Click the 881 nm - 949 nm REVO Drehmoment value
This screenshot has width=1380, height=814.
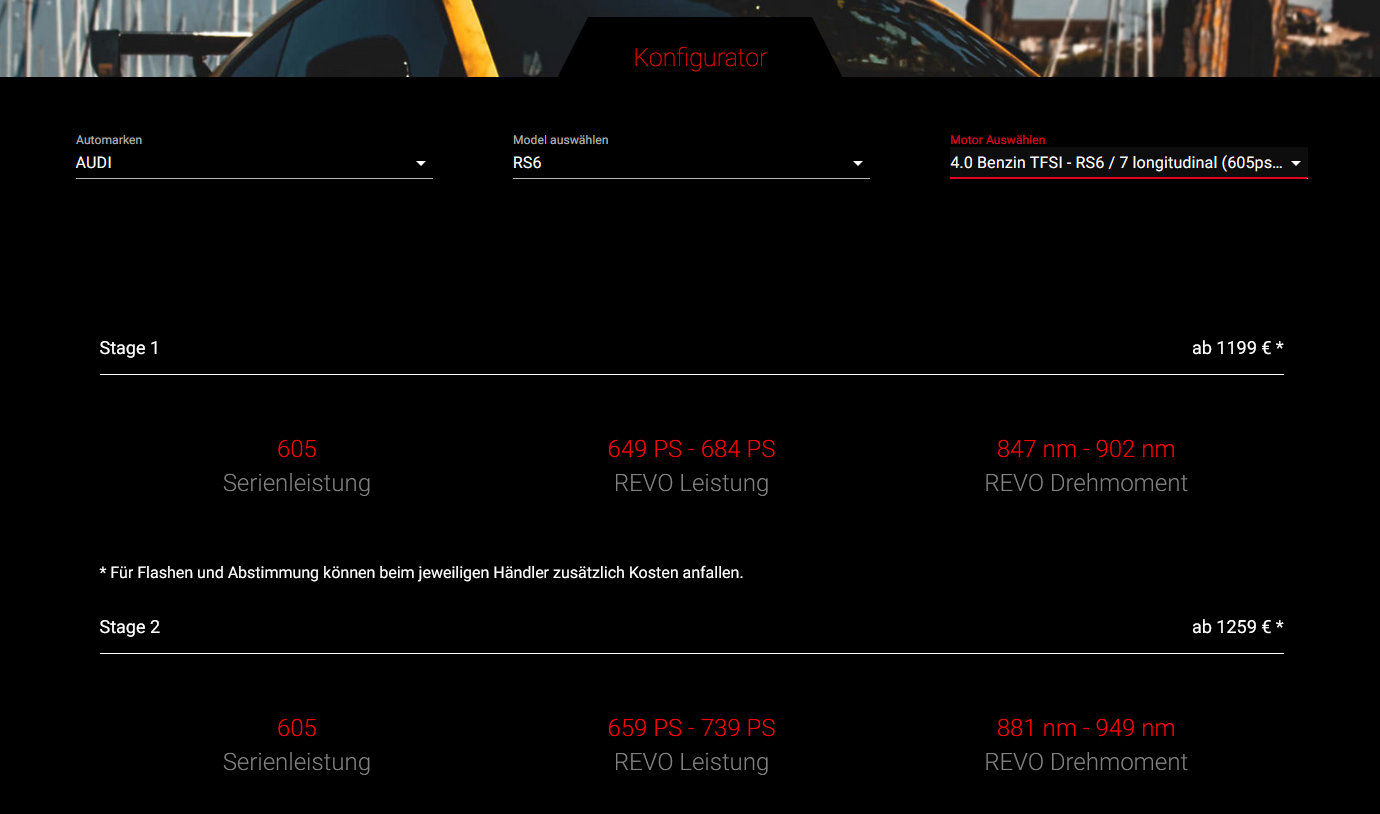[x=1086, y=728]
